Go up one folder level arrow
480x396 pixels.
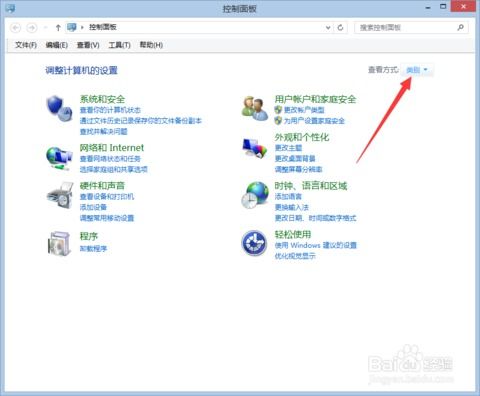(x=58, y=28)
